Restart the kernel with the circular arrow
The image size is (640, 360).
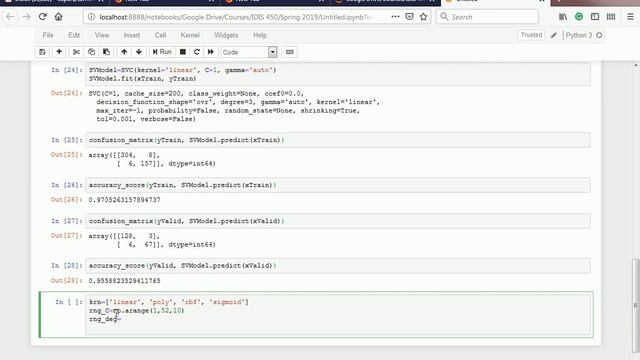coord(197,52)
